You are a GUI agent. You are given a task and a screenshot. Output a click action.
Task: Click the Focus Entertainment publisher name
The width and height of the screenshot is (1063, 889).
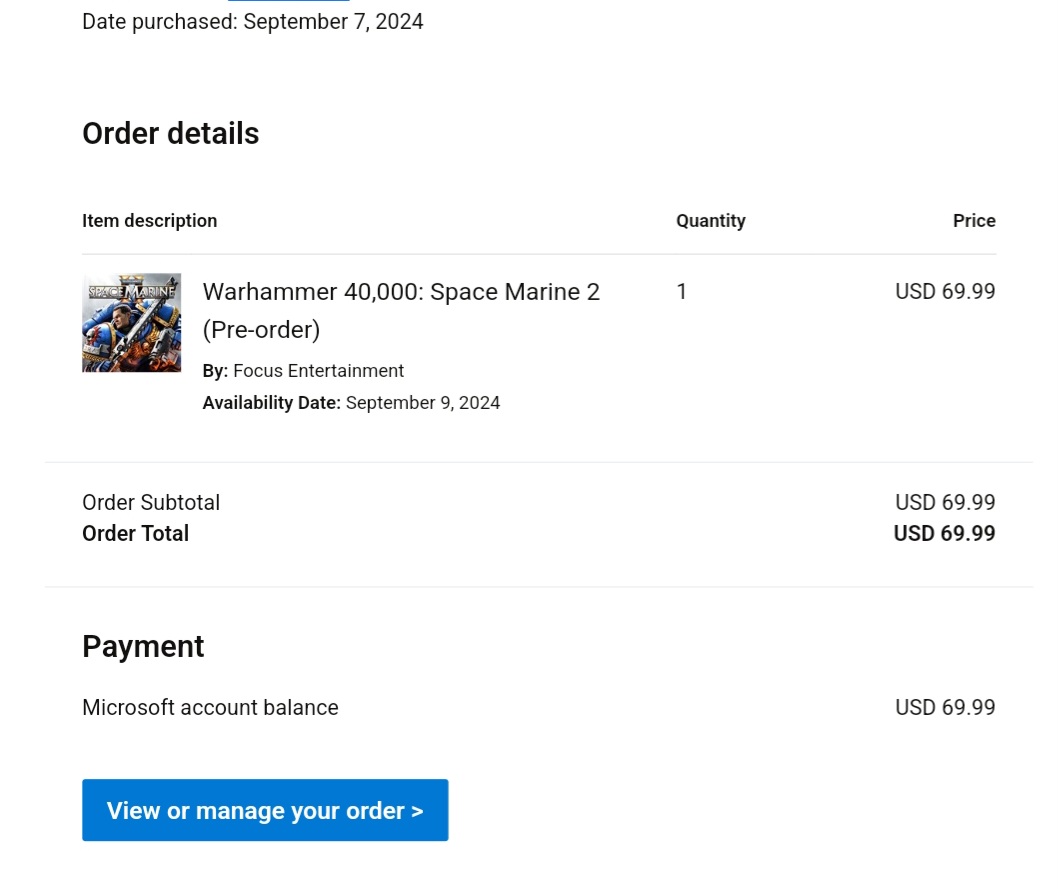(318, 371)
